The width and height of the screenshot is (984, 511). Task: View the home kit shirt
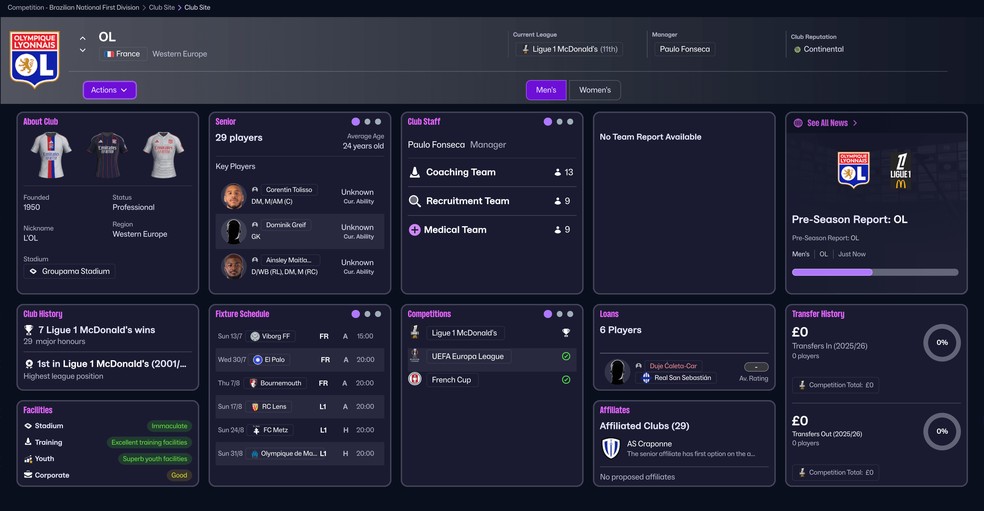point(51,155)
